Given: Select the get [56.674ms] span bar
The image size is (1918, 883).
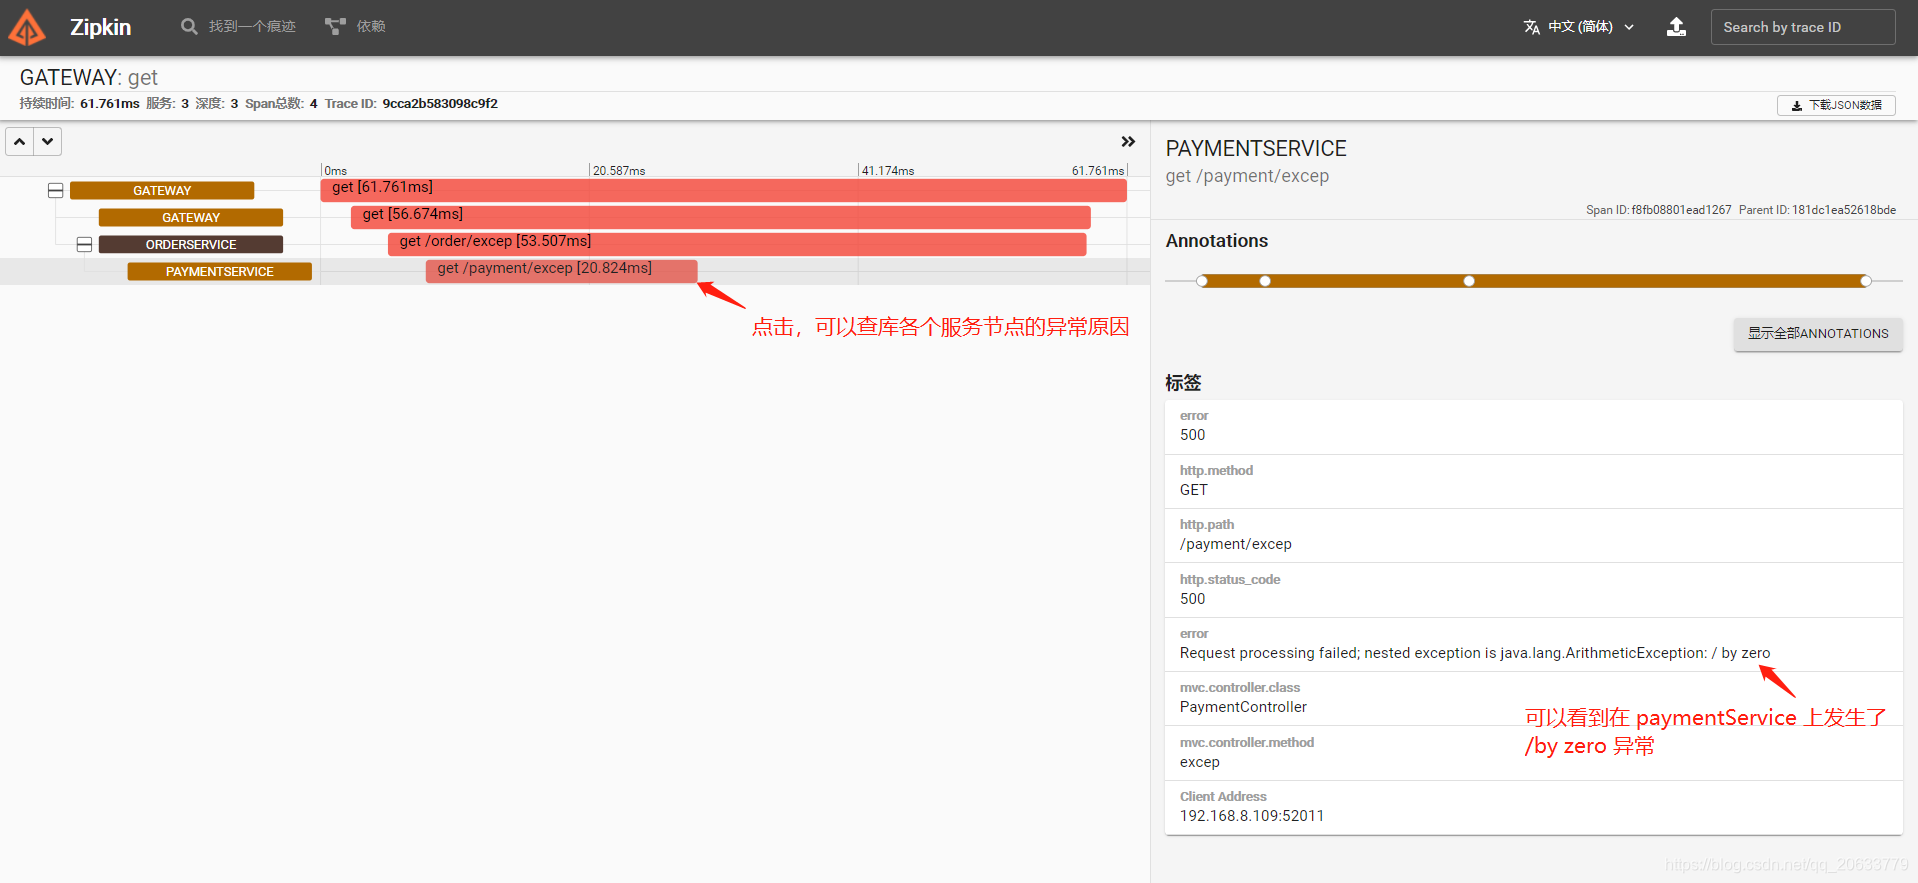Looking at the screenshot, I should [x=721, y=217].
